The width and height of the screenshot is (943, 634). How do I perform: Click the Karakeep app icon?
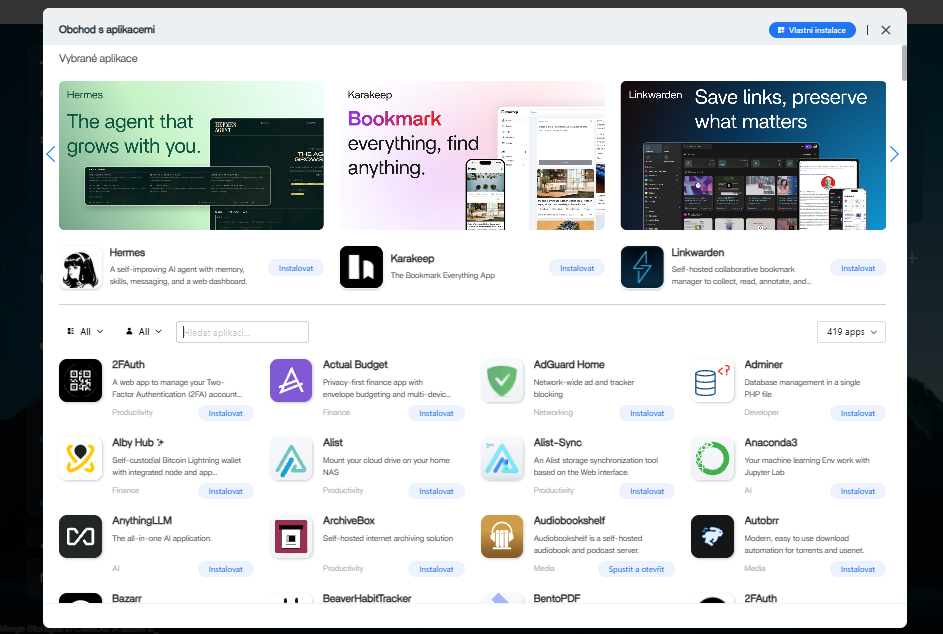pos(361,267)
